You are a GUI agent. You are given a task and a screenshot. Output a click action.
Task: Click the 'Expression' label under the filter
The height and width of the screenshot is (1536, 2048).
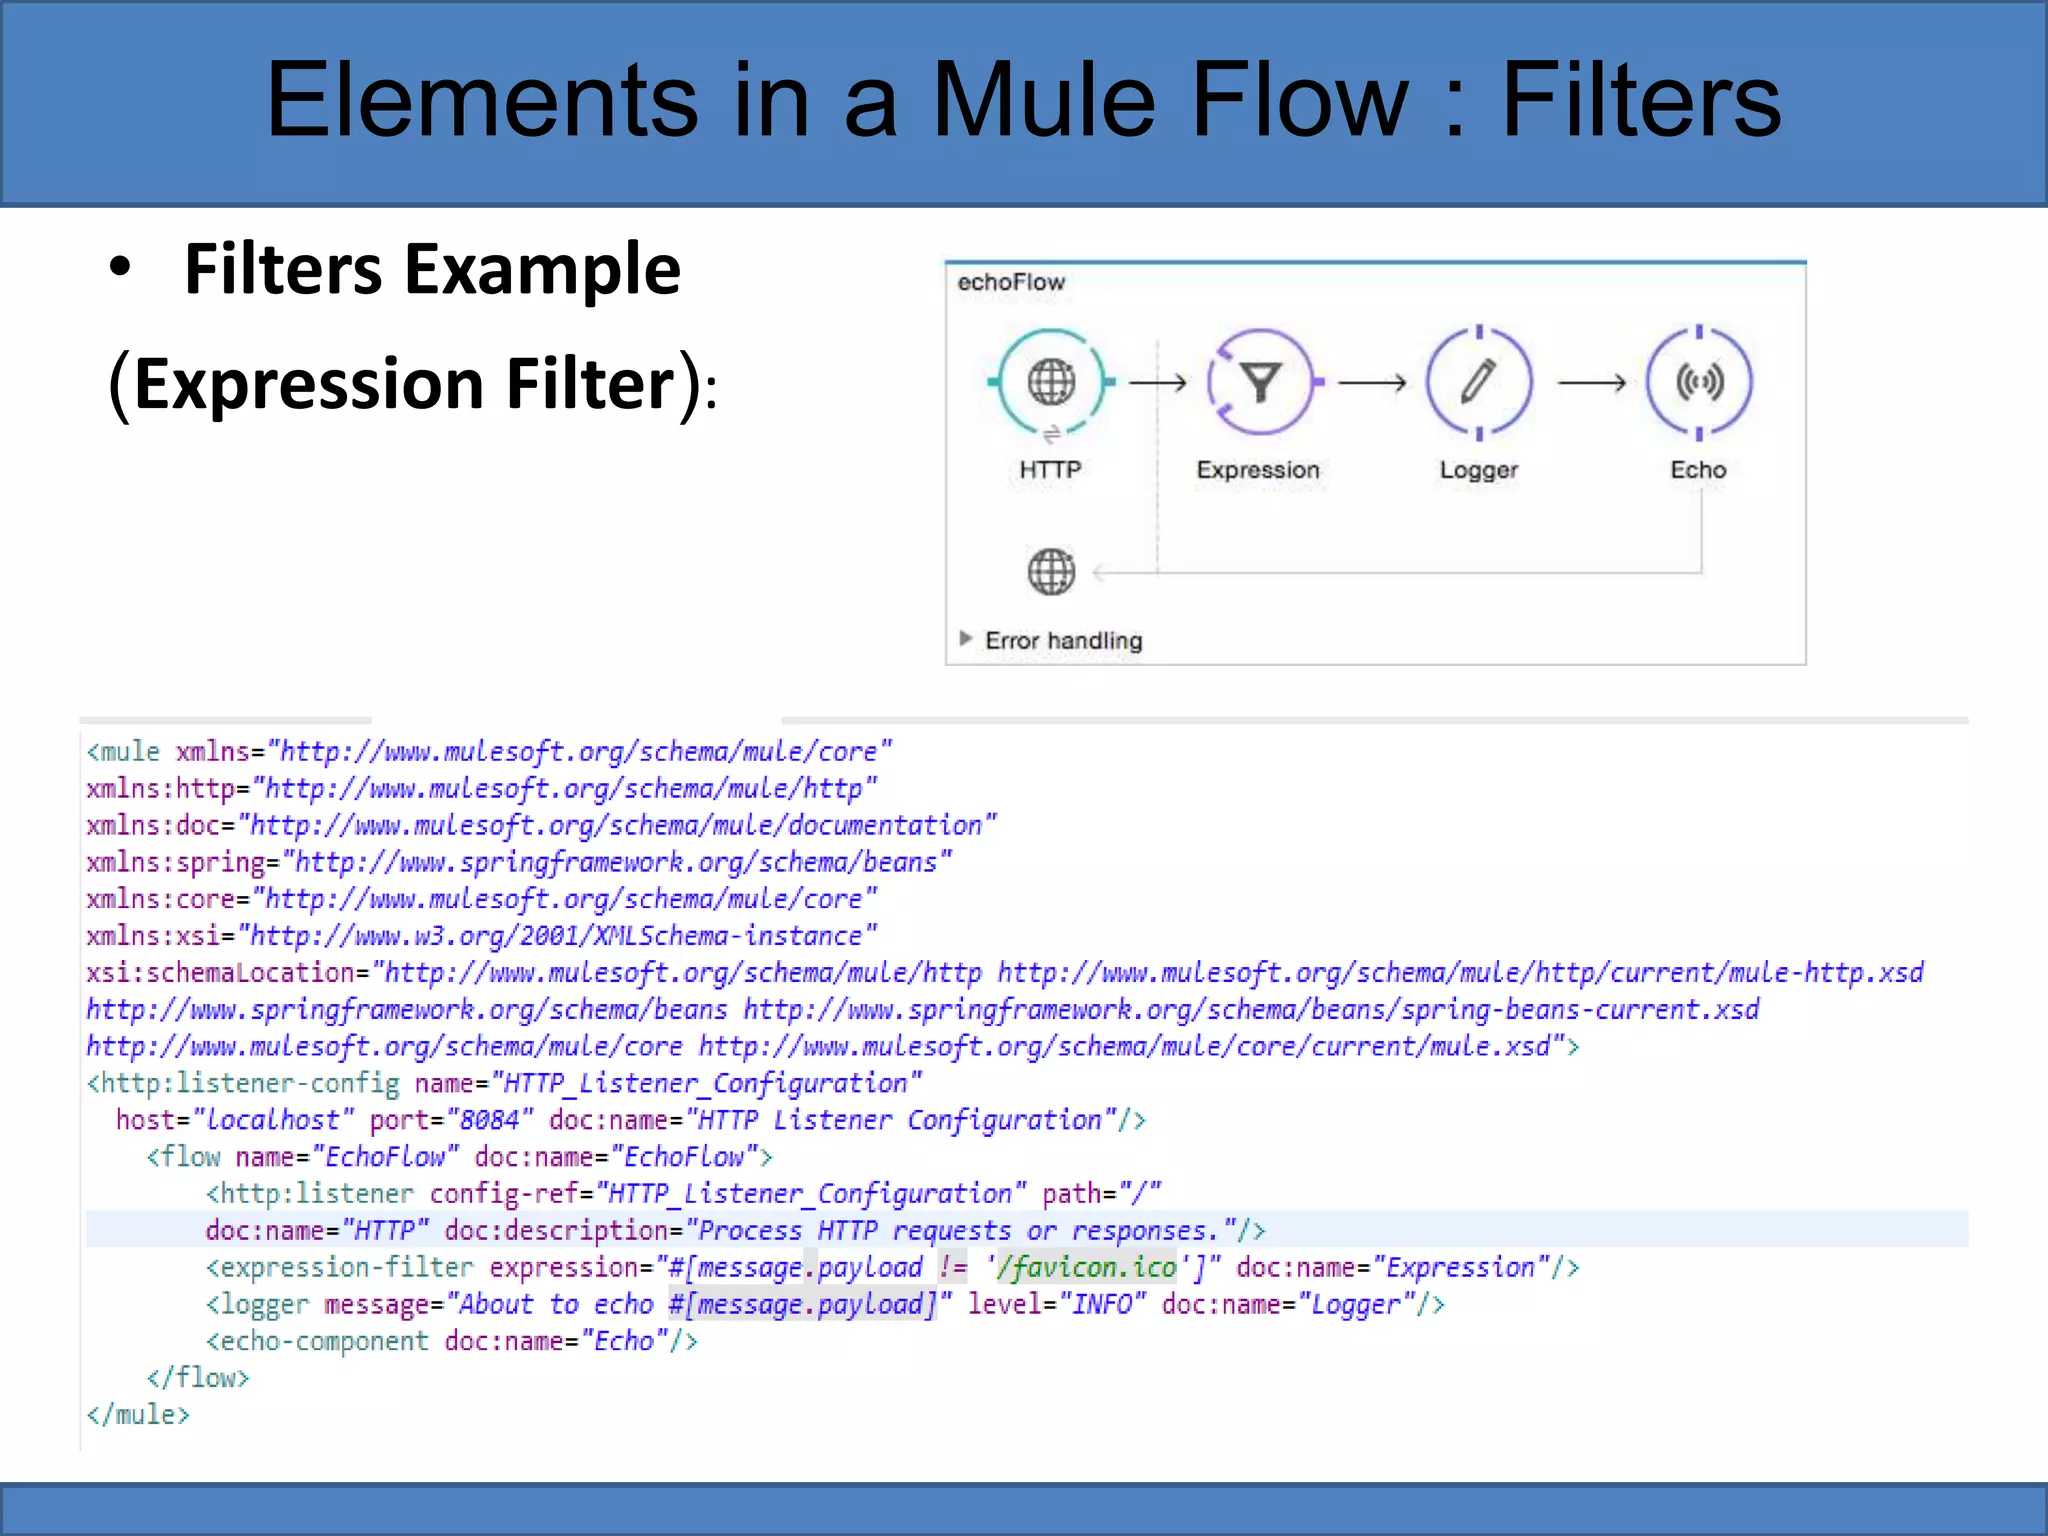point(1258,470)
